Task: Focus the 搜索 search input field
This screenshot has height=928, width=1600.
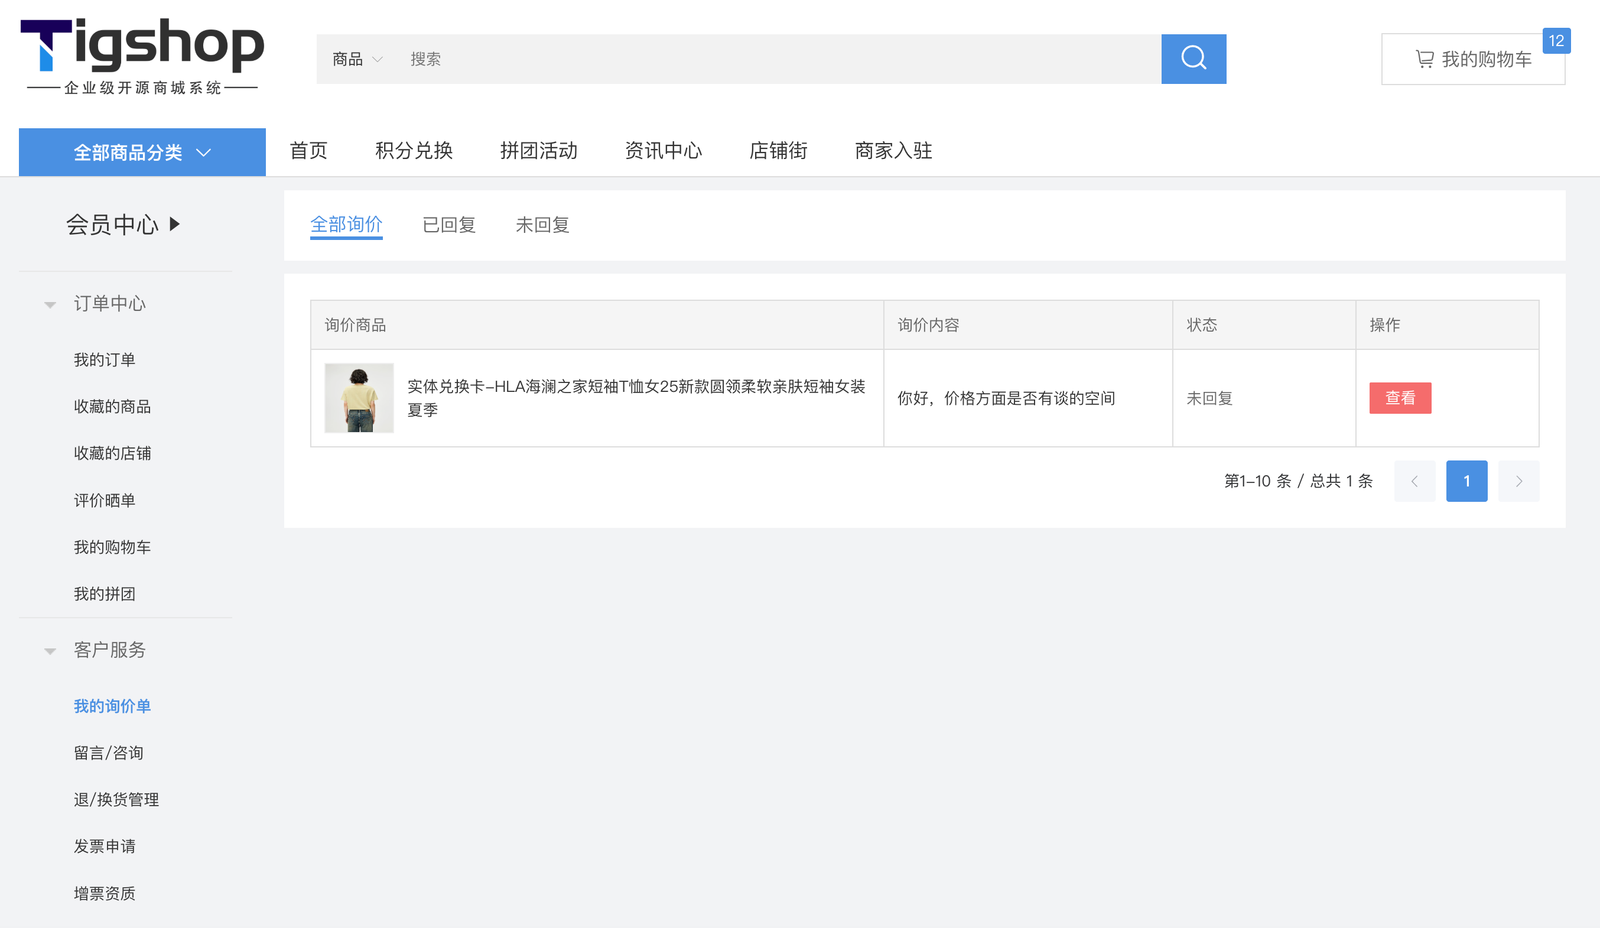Action: [x=780, y=60]
